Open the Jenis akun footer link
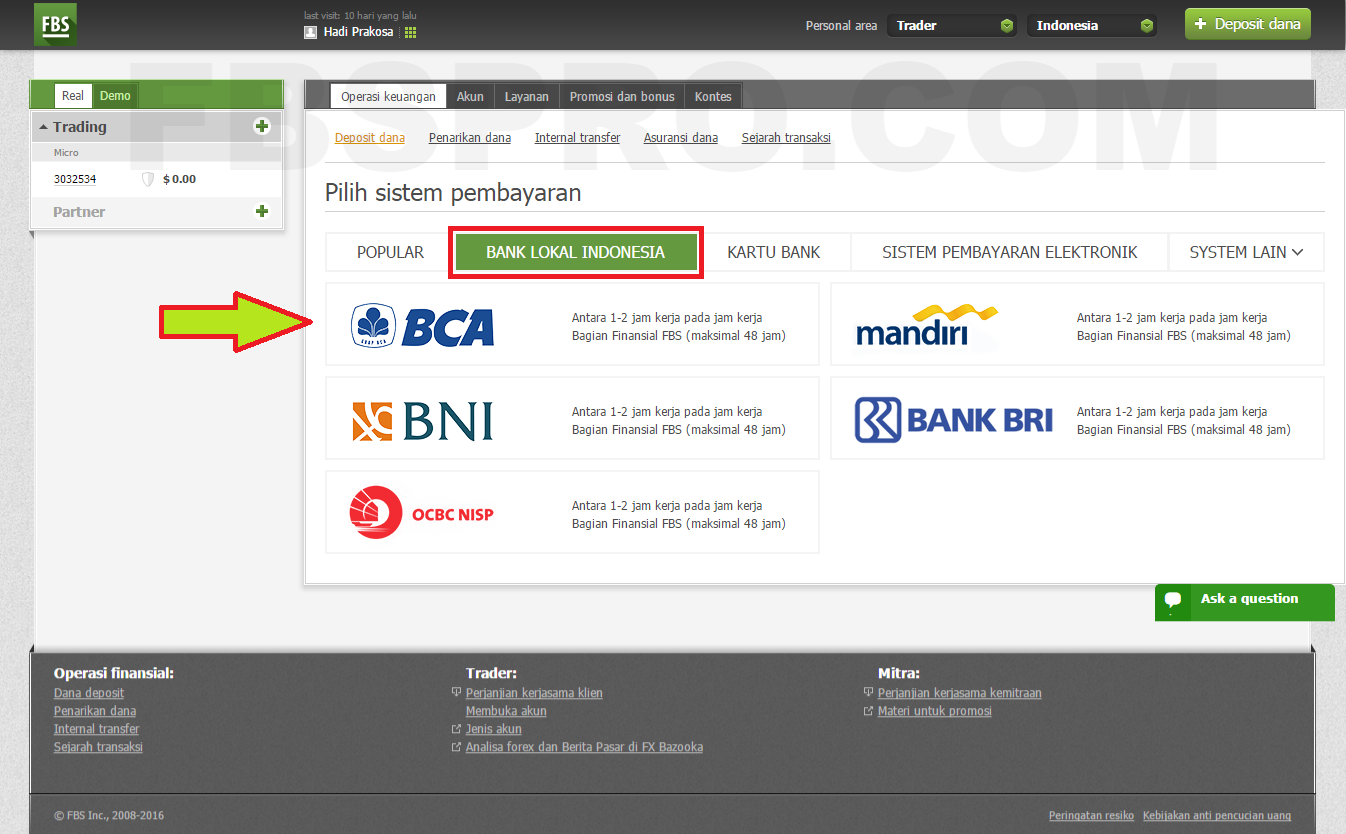1346x834 pixels. point(494,729)
